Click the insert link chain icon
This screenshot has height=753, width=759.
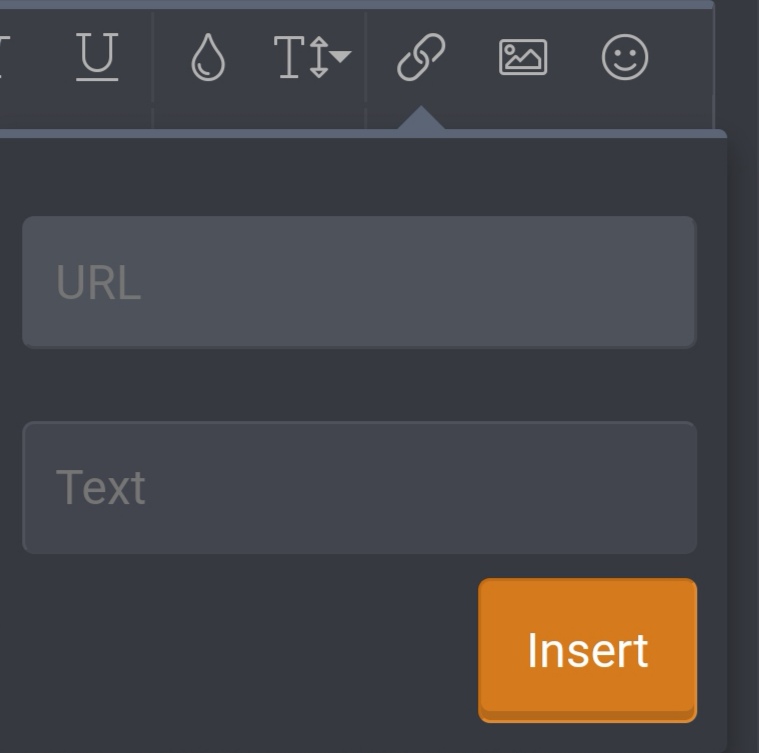(x=421, y=58)
